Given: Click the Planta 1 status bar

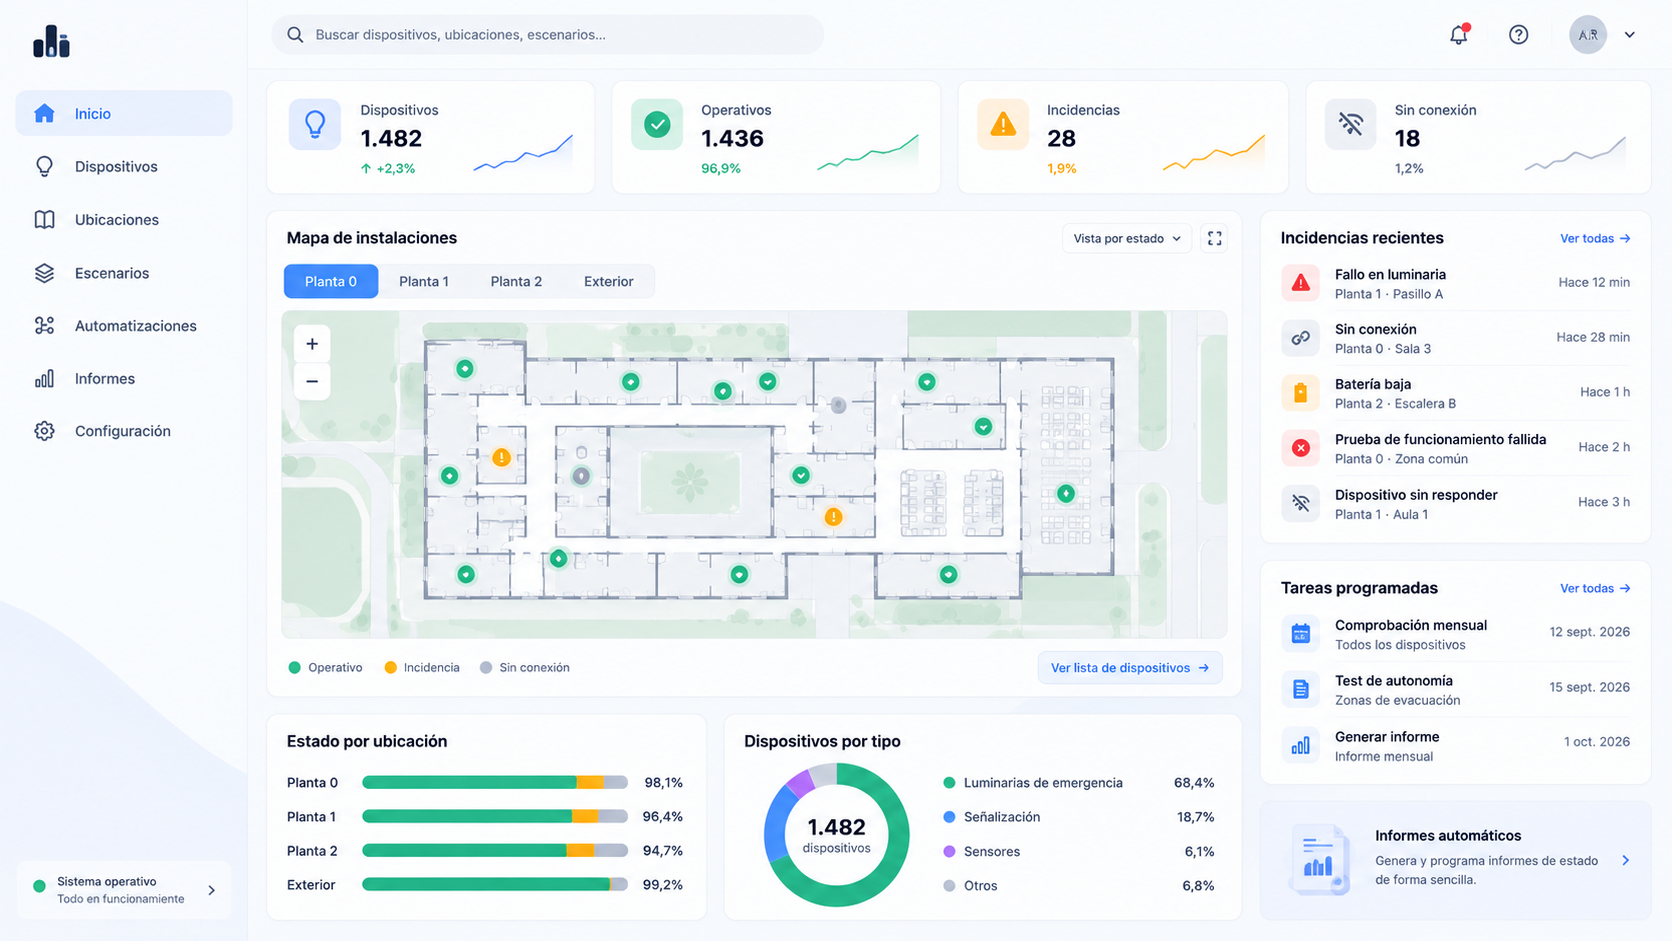Looking at the screenshot, I should tap(495, 816).
